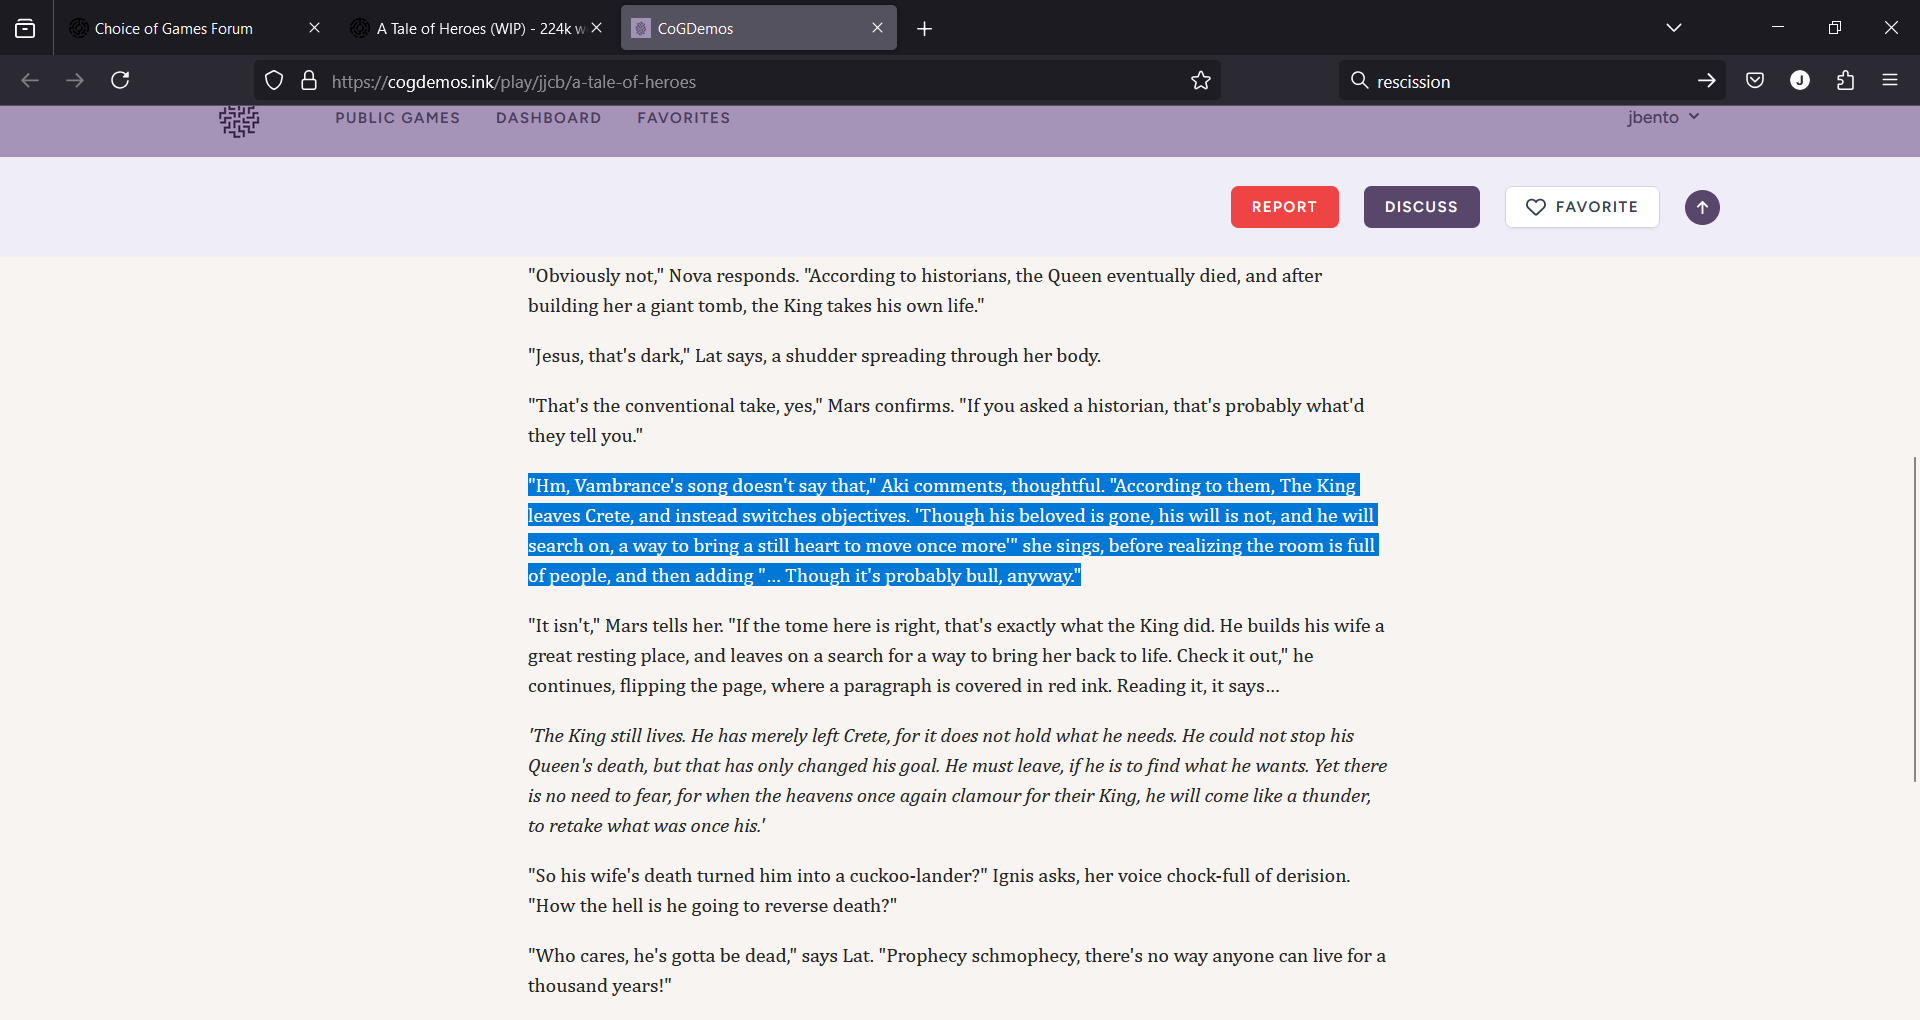Go forward to next page
Viewport: 1920px width, 1020px height.
[x=75, y=80]
